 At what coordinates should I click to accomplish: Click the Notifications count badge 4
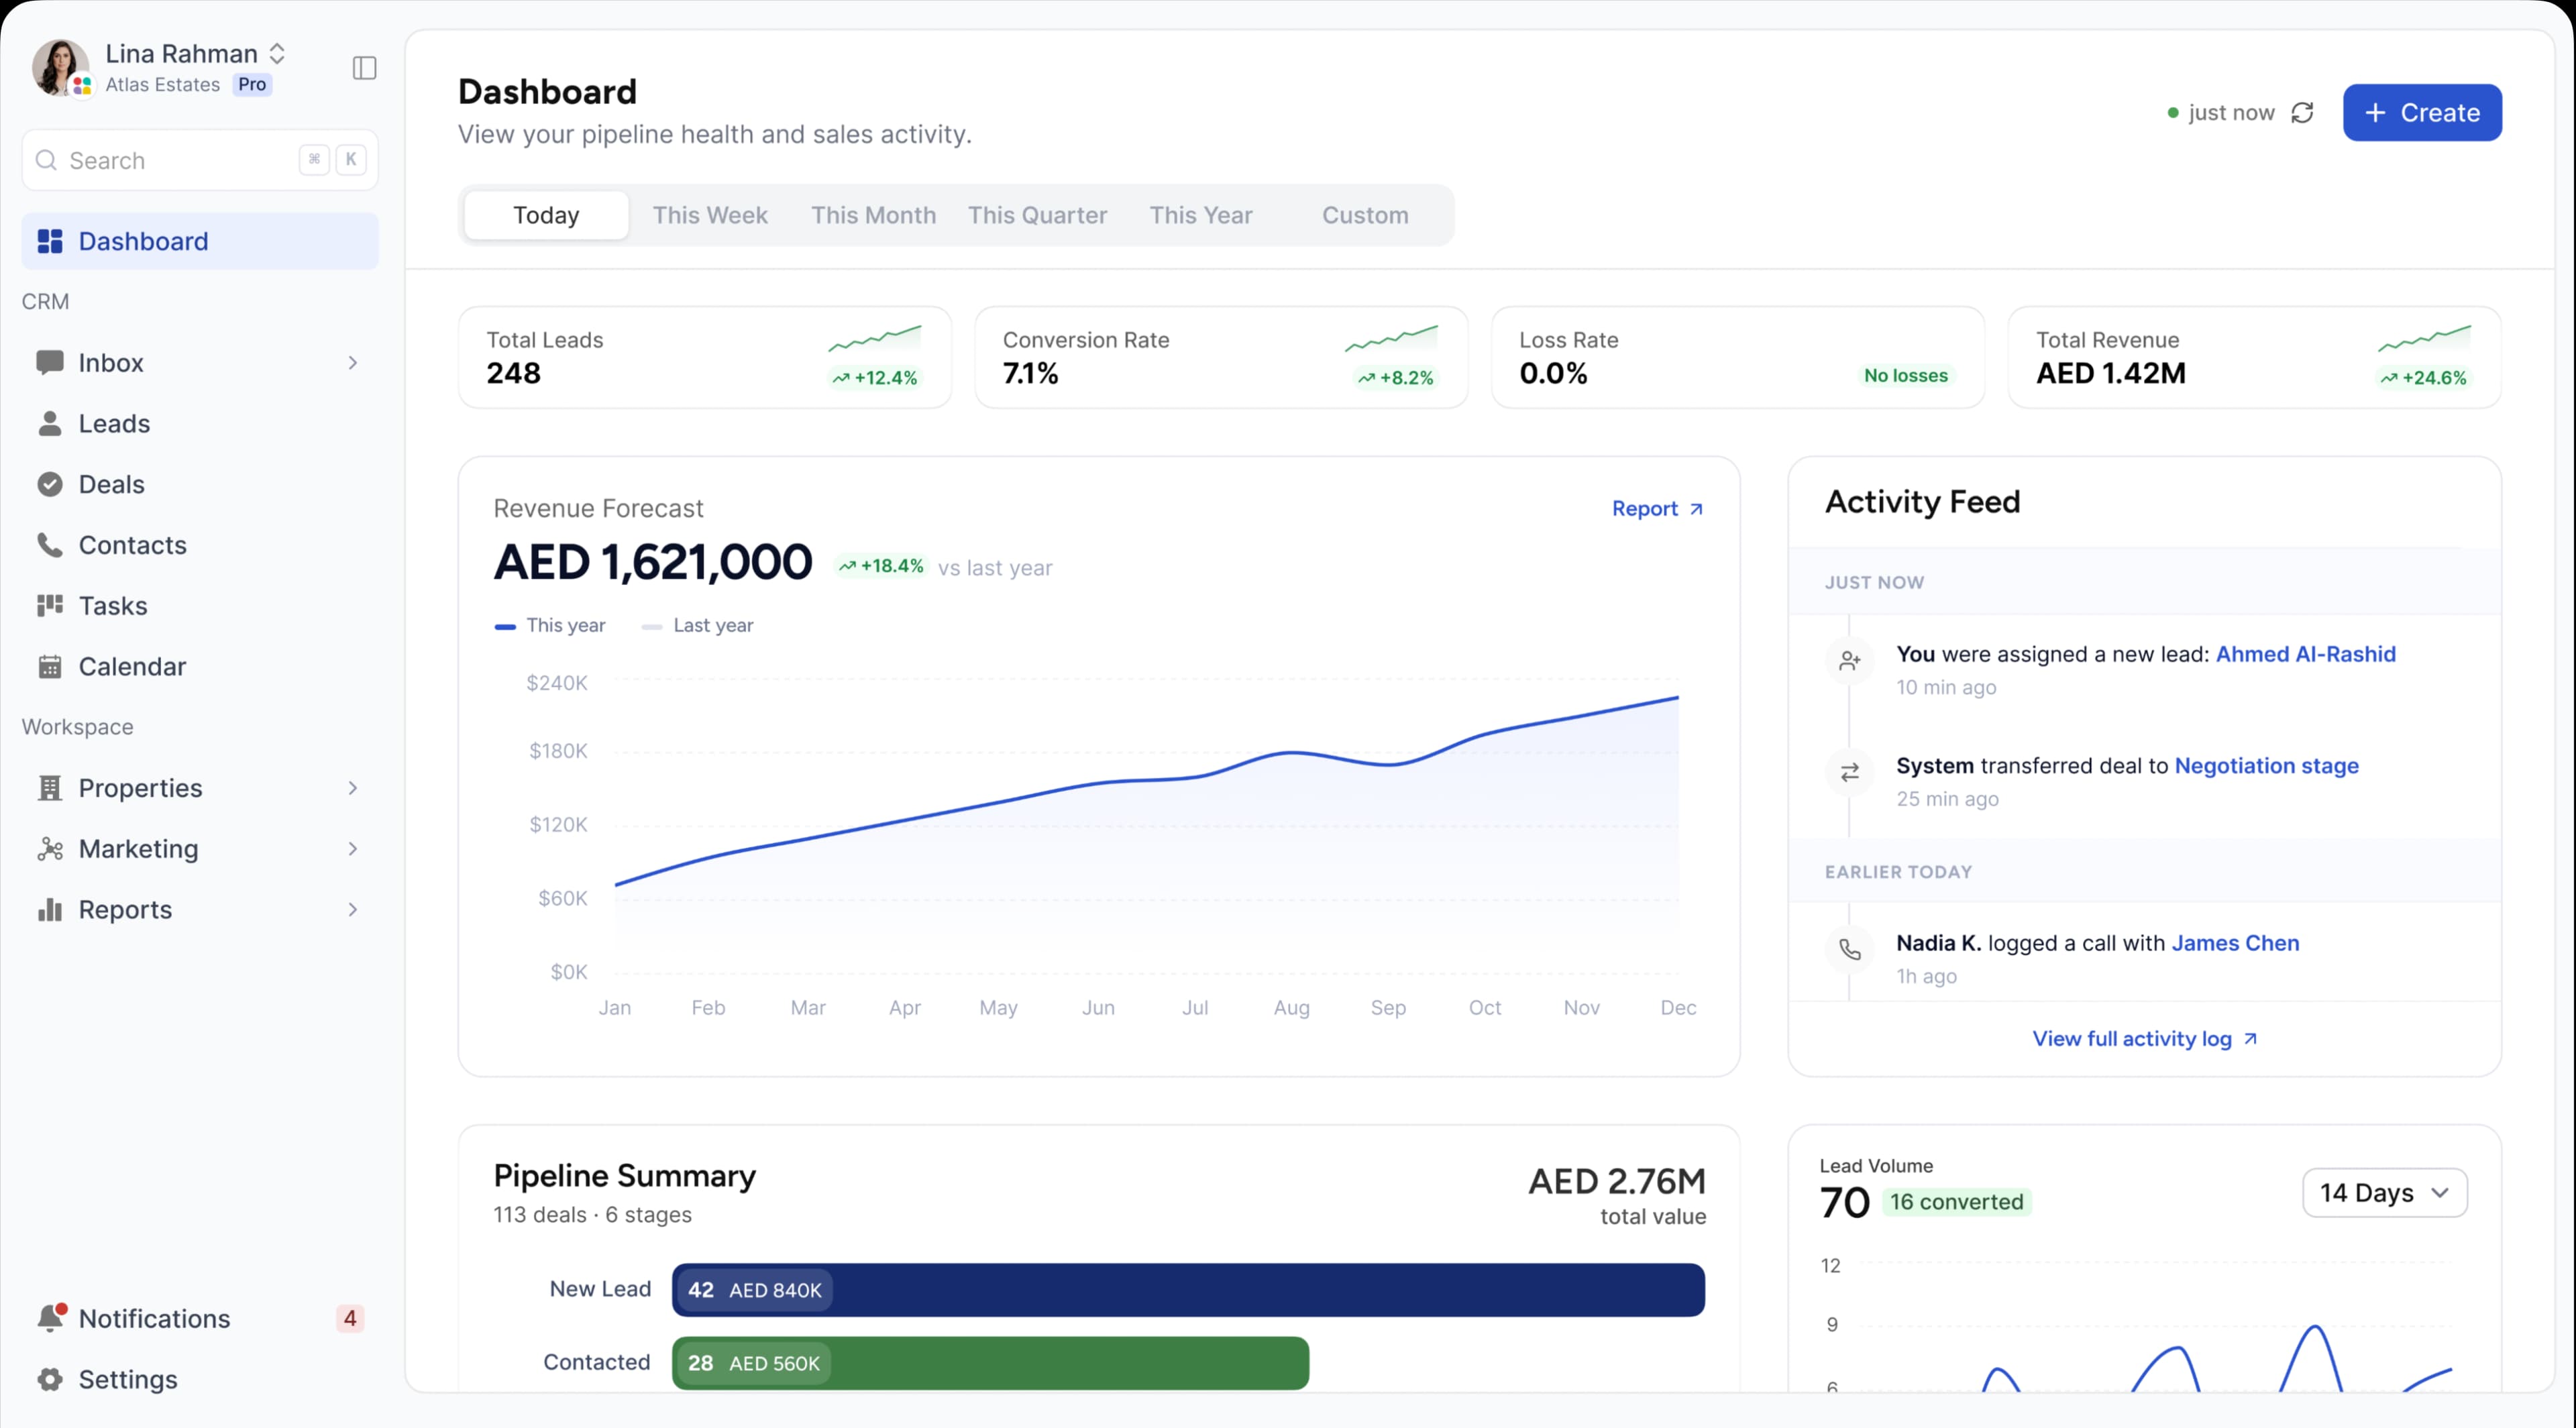click(x=350, y=1318)
